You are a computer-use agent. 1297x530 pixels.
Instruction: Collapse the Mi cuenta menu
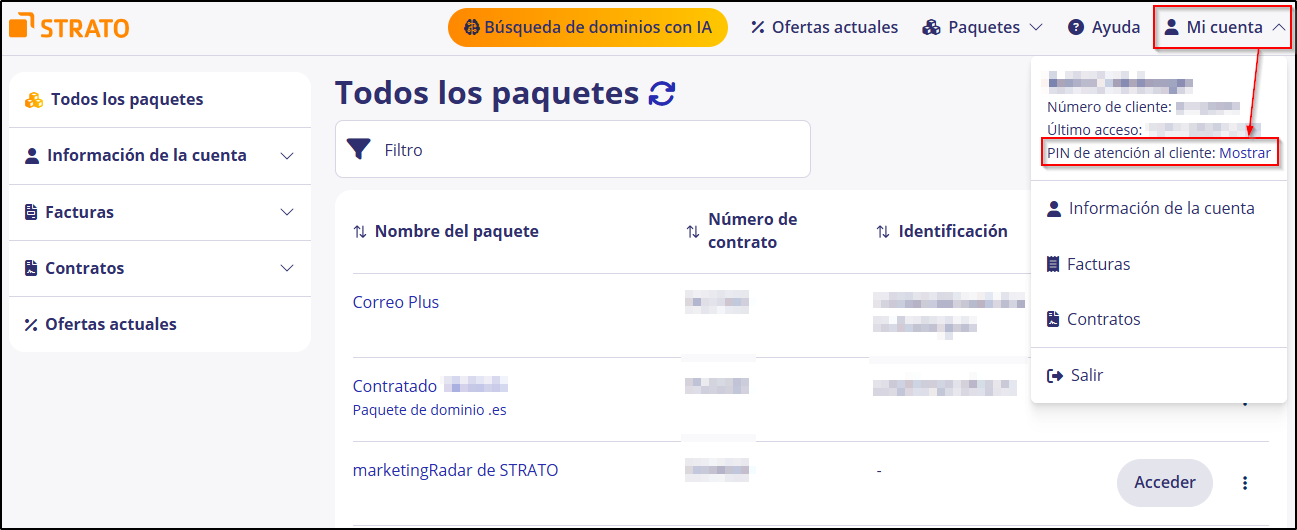pos(1225,27)
